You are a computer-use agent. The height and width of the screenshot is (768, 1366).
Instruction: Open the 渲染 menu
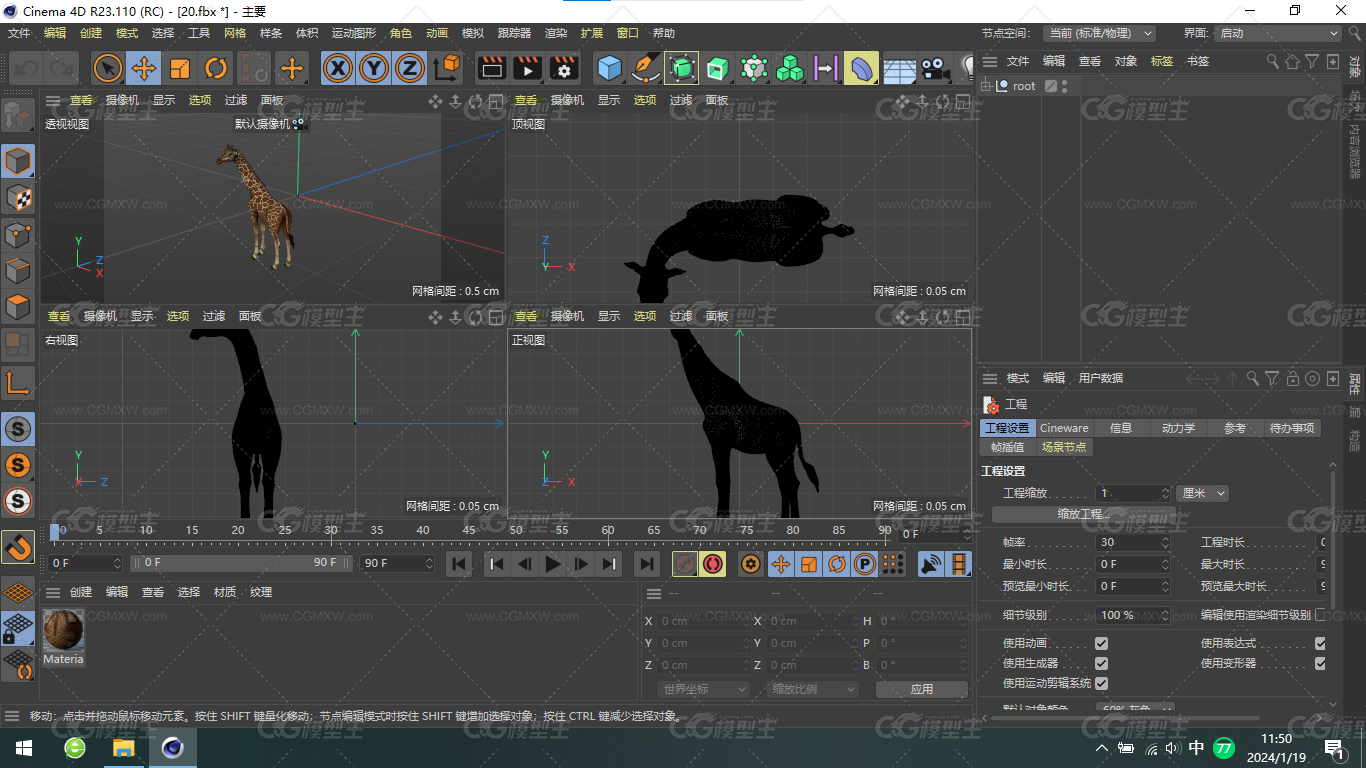(556, 33)
